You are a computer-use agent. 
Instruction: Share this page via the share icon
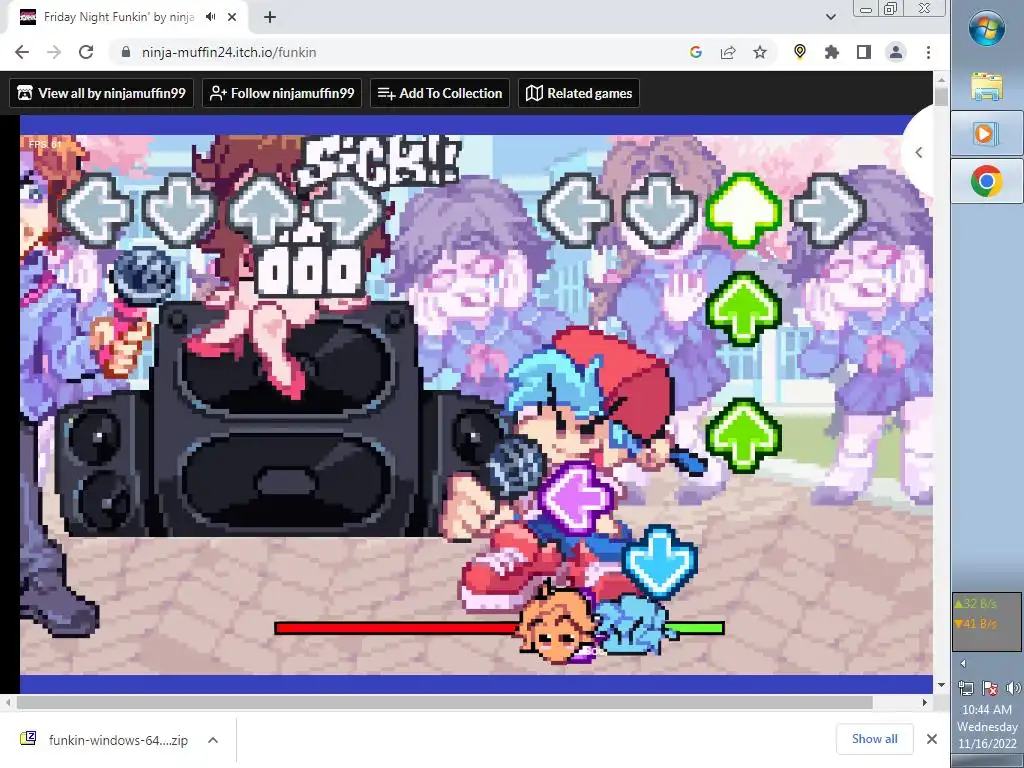tap(728, 52)
